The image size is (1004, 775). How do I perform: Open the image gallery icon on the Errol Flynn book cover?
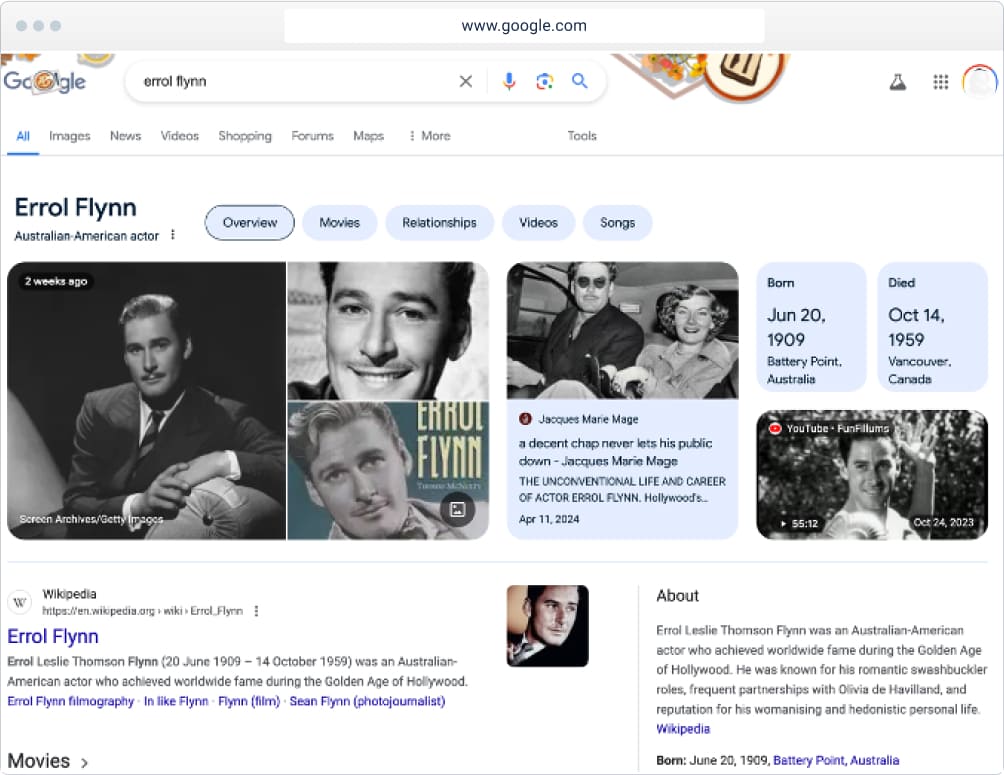[x=457, y=510]
